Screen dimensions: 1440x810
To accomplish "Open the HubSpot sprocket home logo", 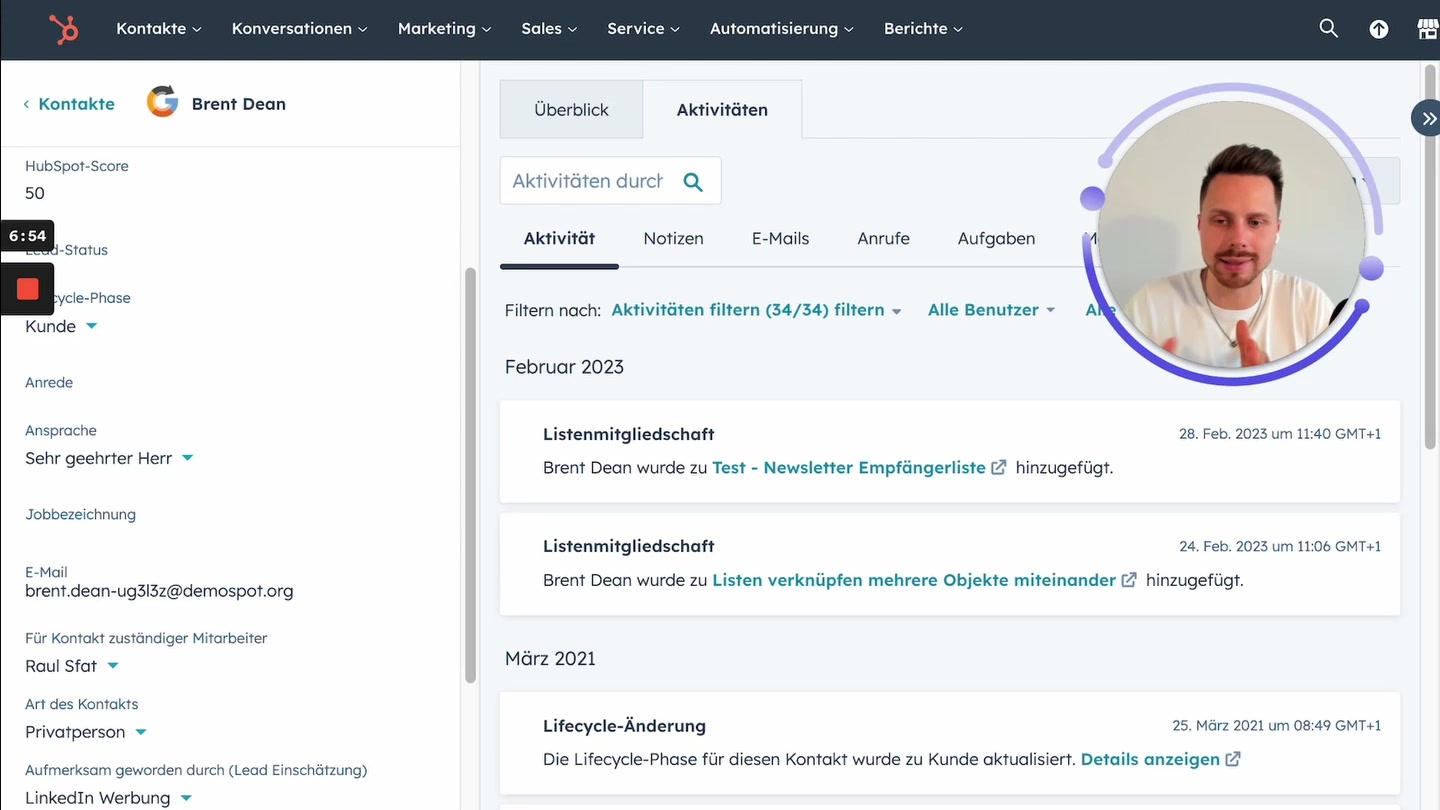I will [64, 29].
